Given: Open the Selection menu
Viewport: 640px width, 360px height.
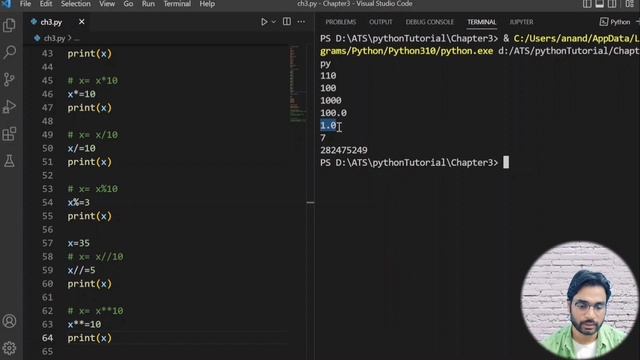Looking at the screenshot, I should coord(76,4).
